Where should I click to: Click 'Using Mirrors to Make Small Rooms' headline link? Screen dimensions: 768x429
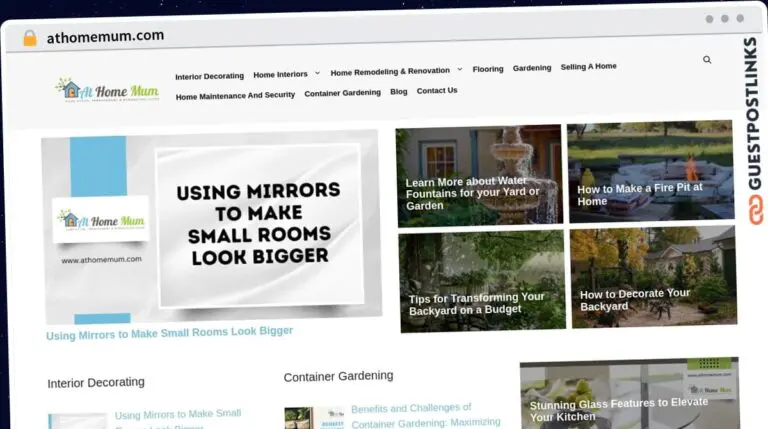coord(169,332)
